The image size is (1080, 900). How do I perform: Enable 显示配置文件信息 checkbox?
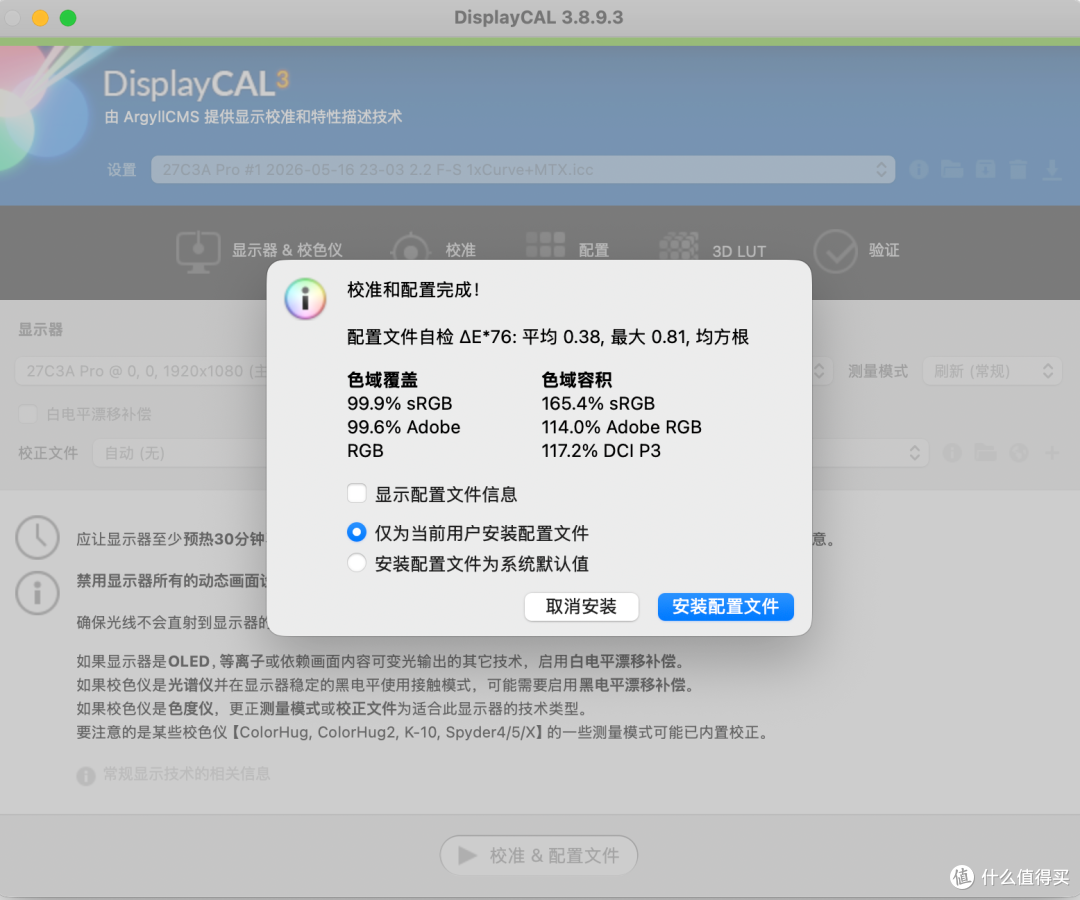(357, 493)
